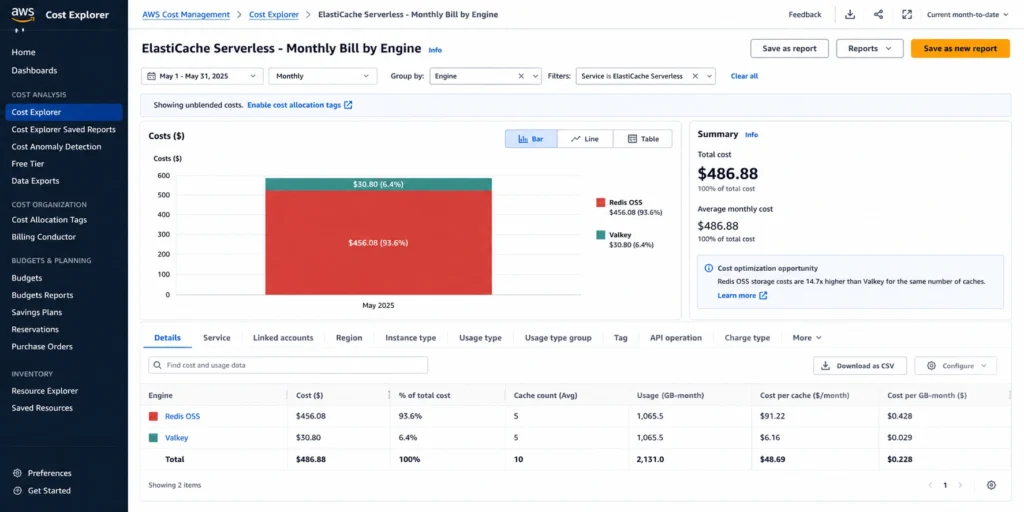Open Budgets in the sidebar
Image resolution: width=1024 pixels, height=512 pixels.
point(27,278)
